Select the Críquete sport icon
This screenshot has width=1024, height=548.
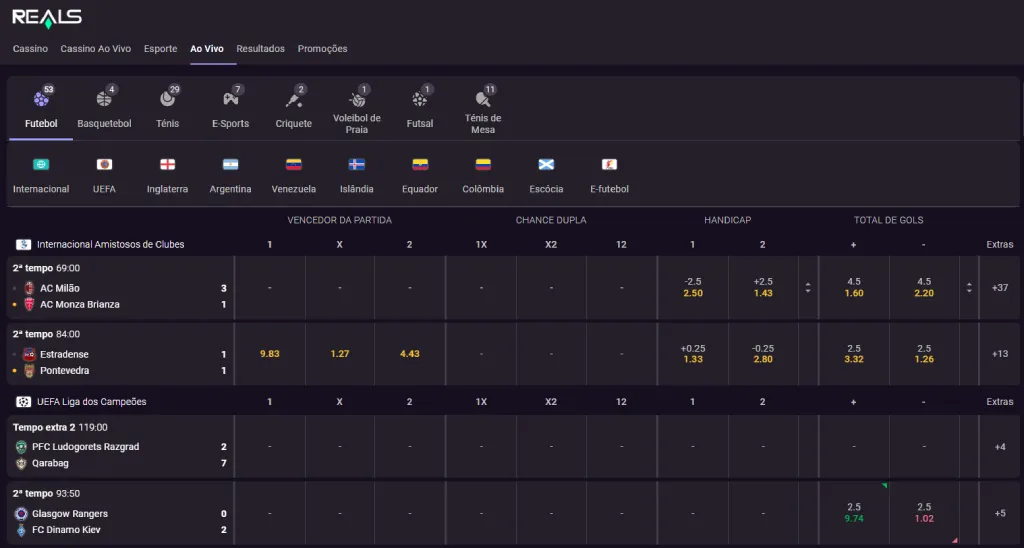coord(293,100)
